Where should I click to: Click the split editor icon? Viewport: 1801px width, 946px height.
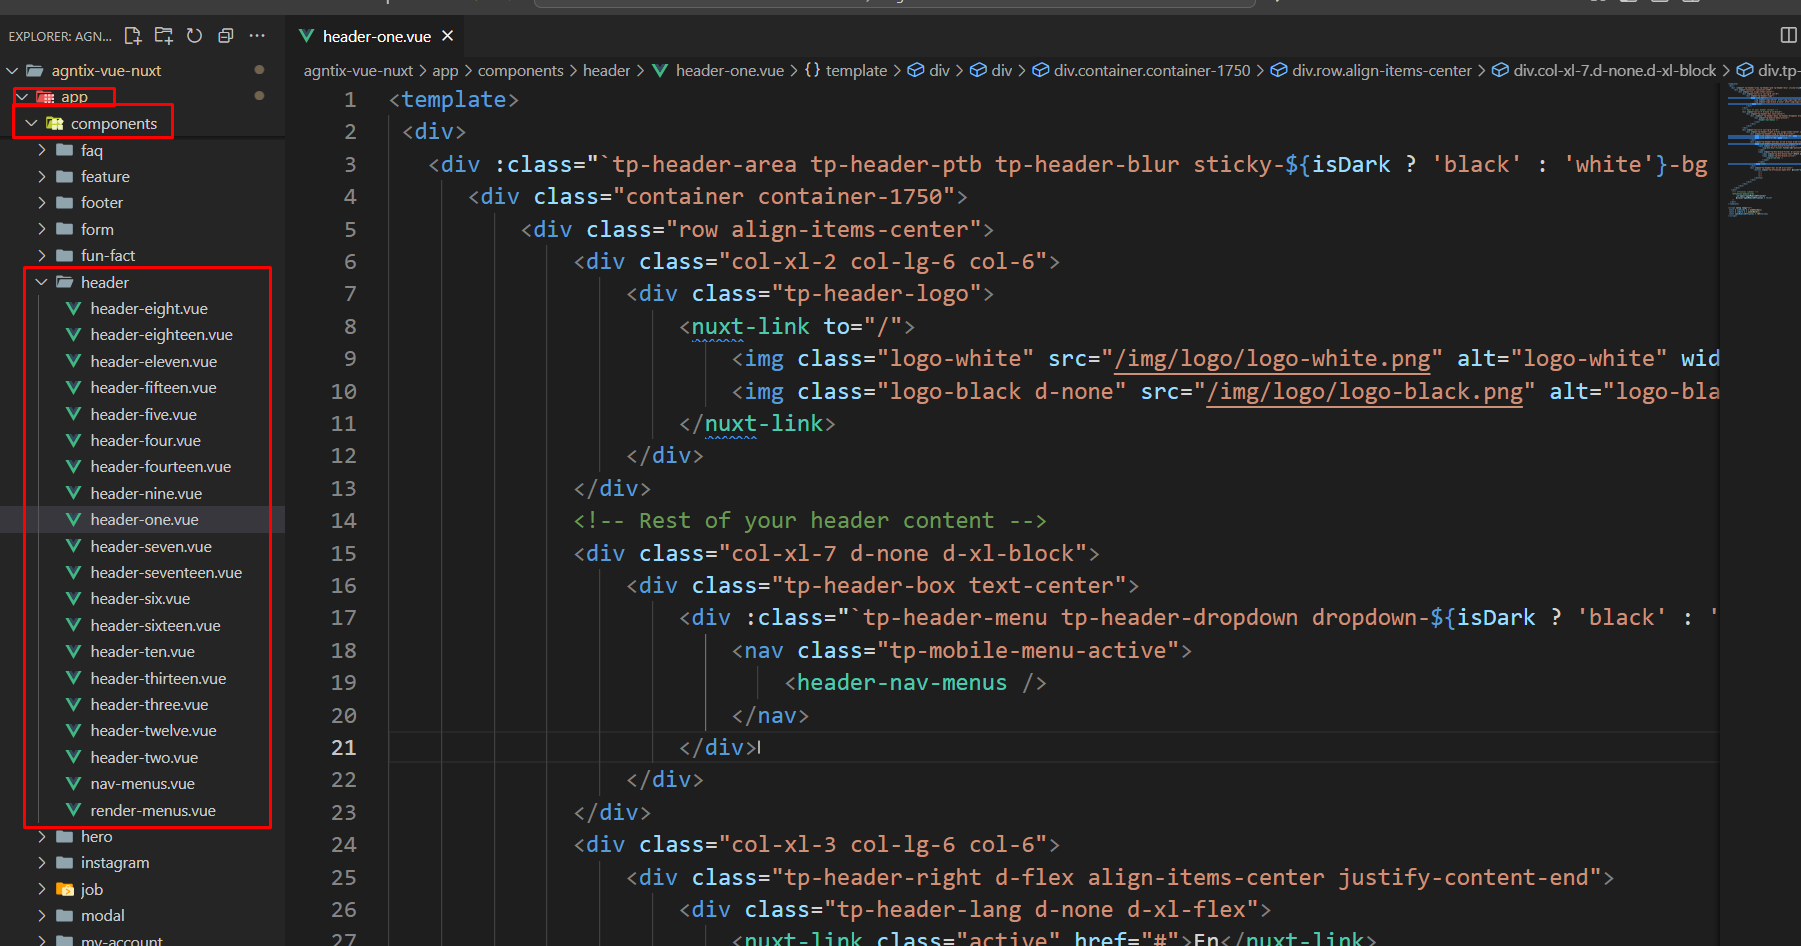tap(1788, 36)
